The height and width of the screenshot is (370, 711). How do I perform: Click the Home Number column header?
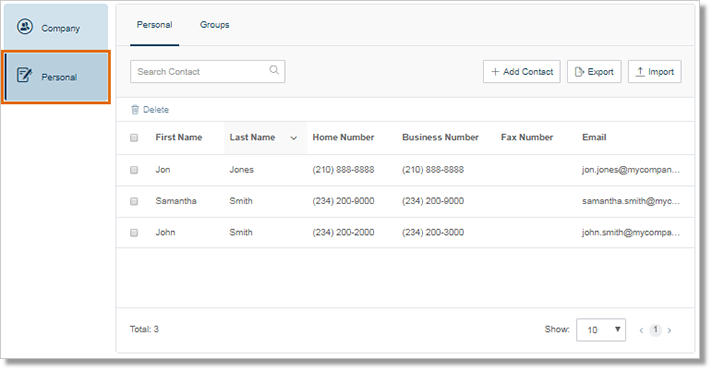pyautogui.click(x=343, y=137)
